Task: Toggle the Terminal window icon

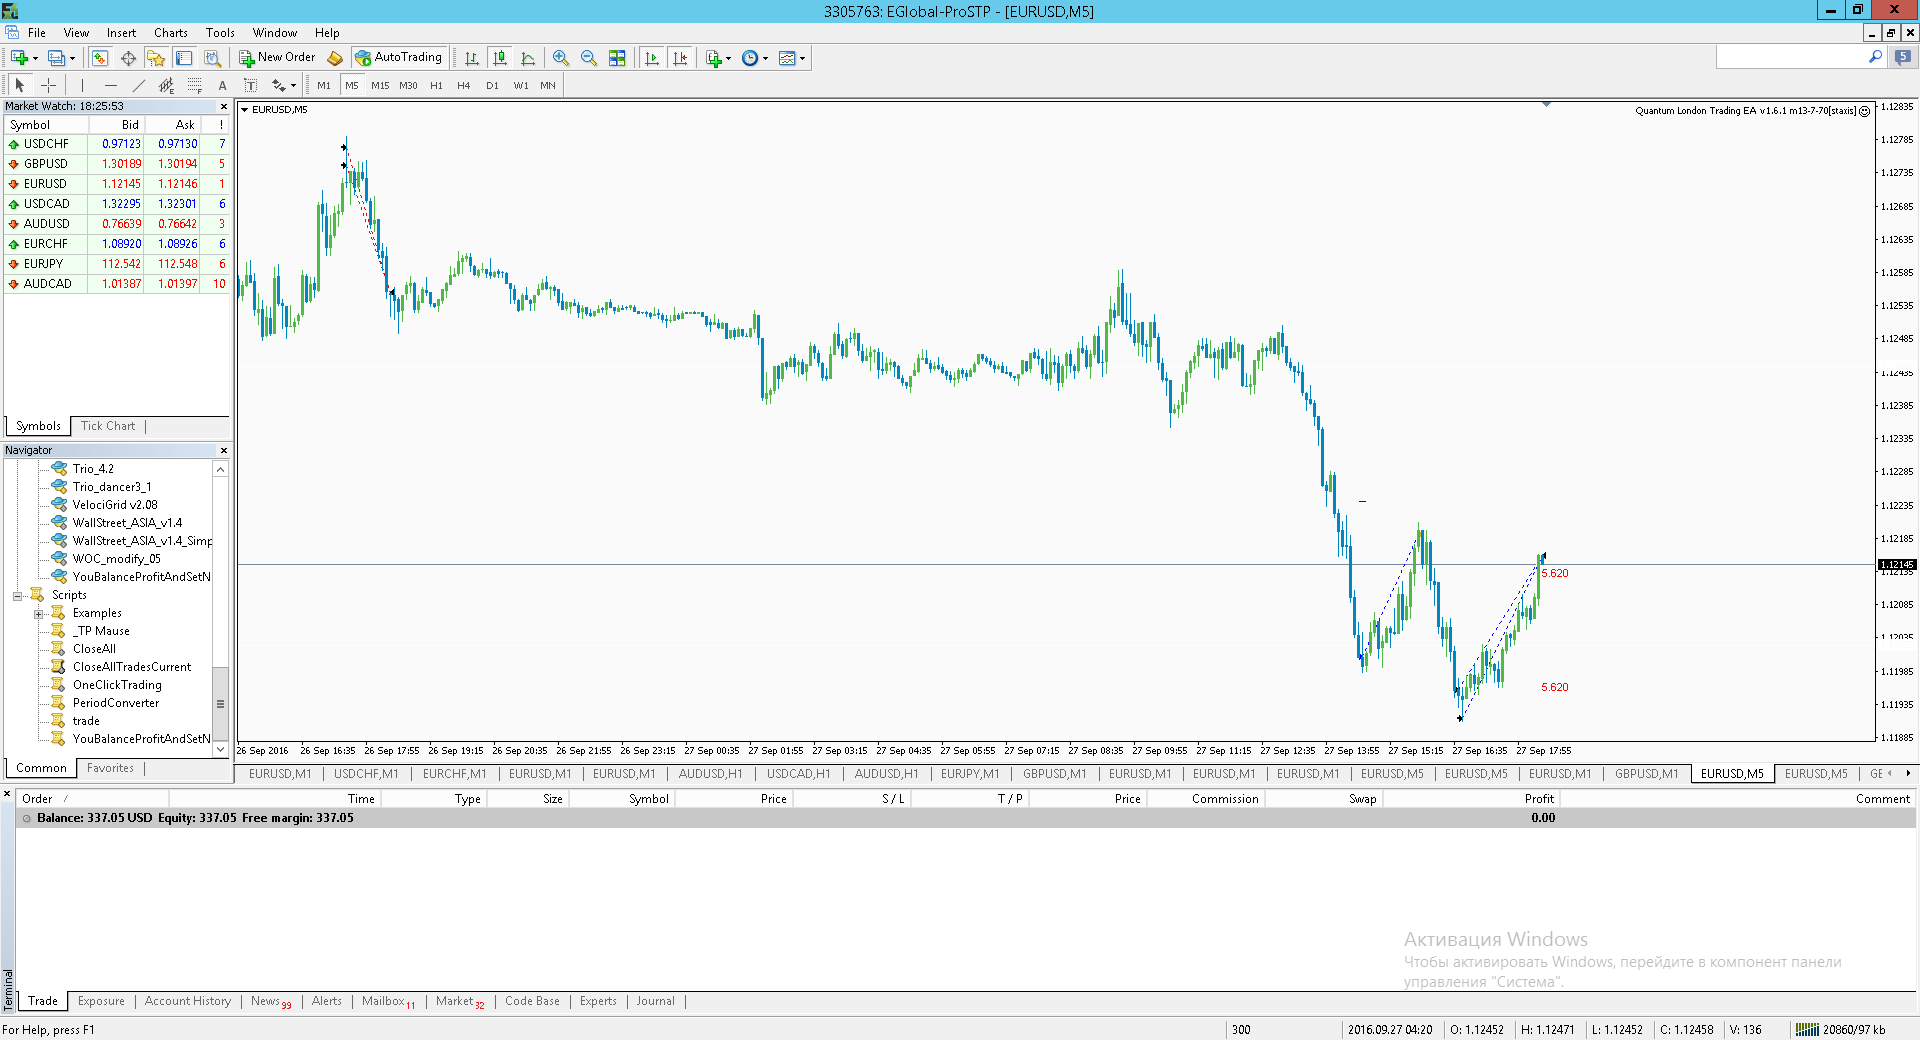Action: coord(184,58)
